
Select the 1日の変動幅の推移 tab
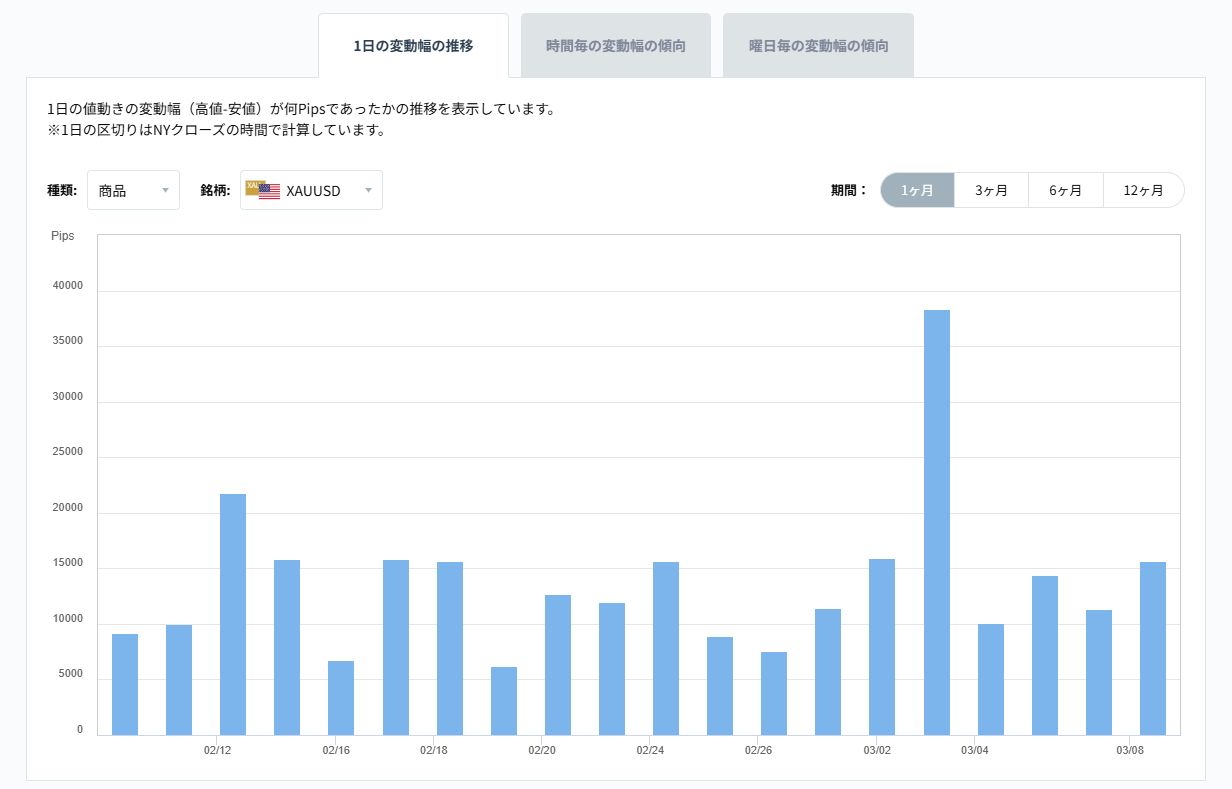coord(413,44)
